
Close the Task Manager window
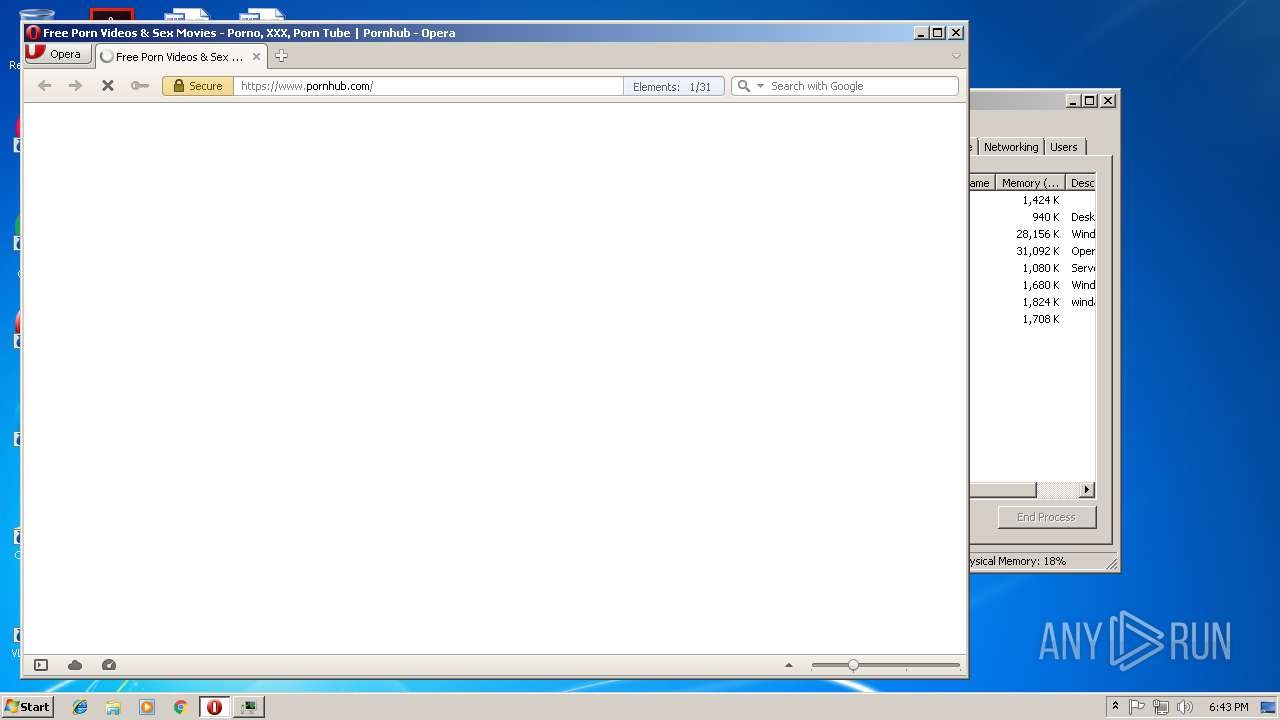pos(1107,100)
